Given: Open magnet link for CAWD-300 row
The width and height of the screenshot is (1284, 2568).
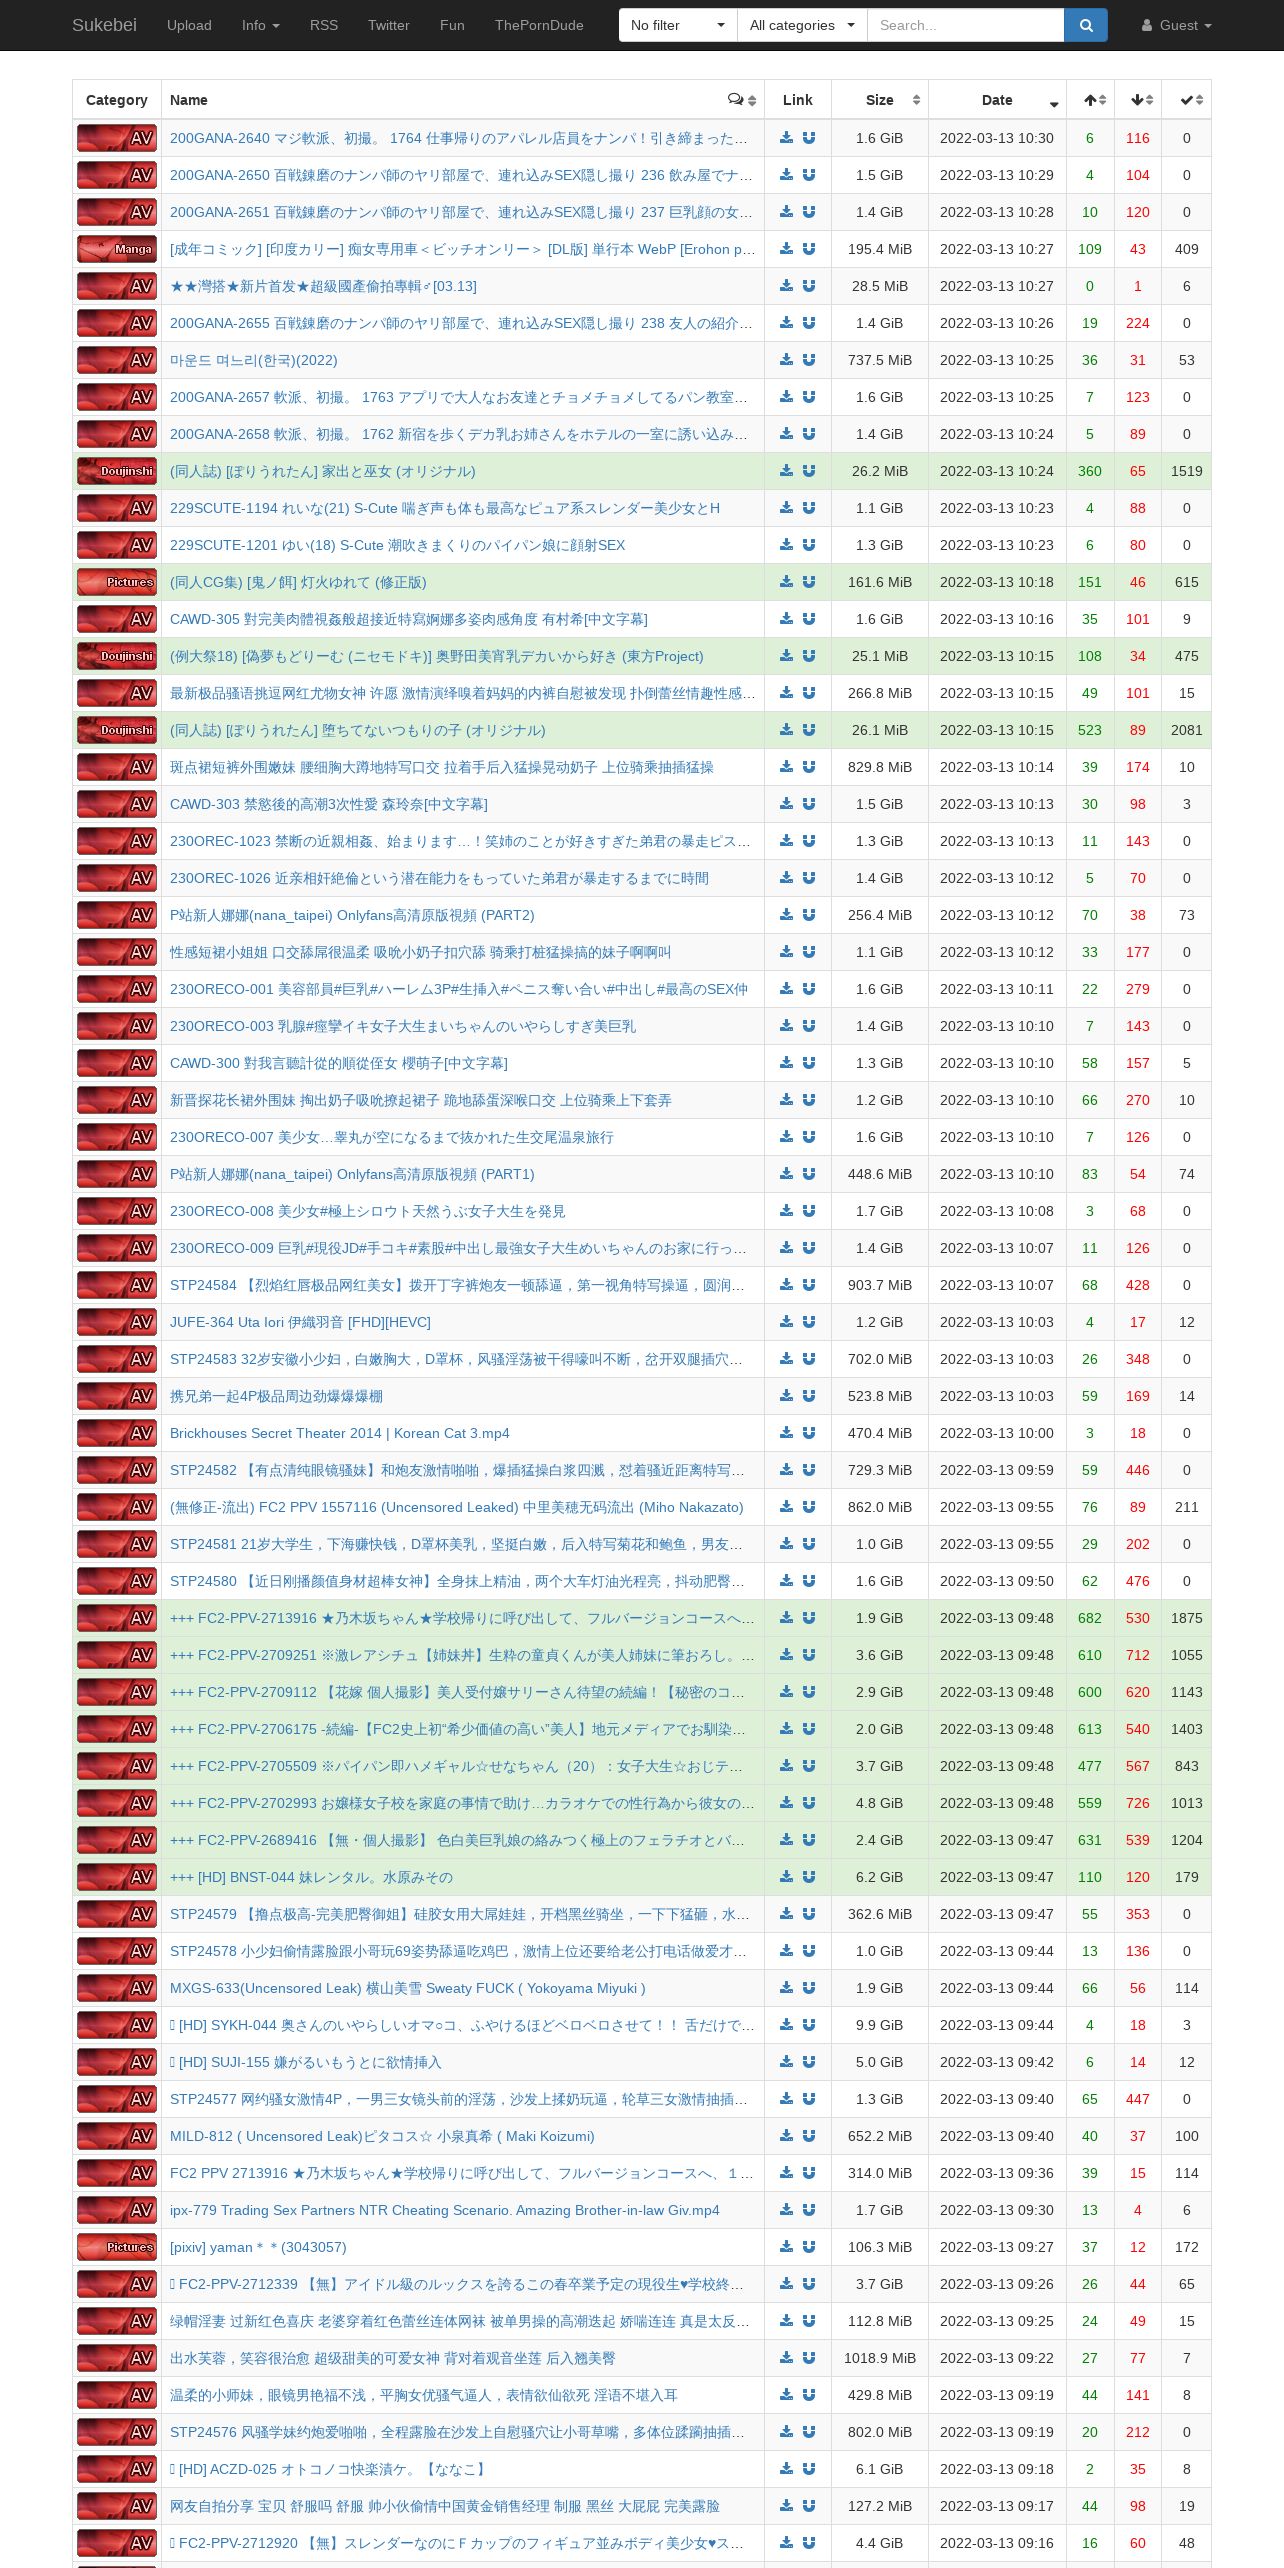Looking at the screenshot, I should pos(809,1063).
